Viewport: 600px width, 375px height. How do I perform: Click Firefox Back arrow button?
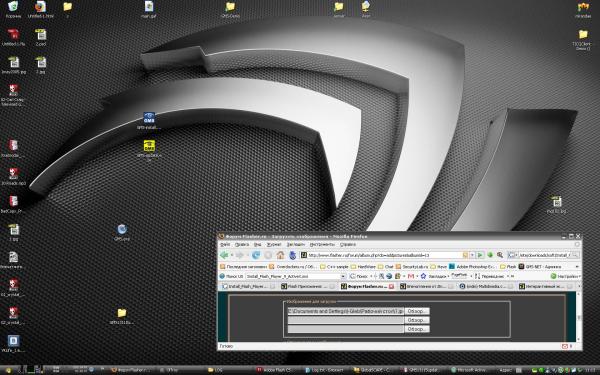[x=224, y=255]
